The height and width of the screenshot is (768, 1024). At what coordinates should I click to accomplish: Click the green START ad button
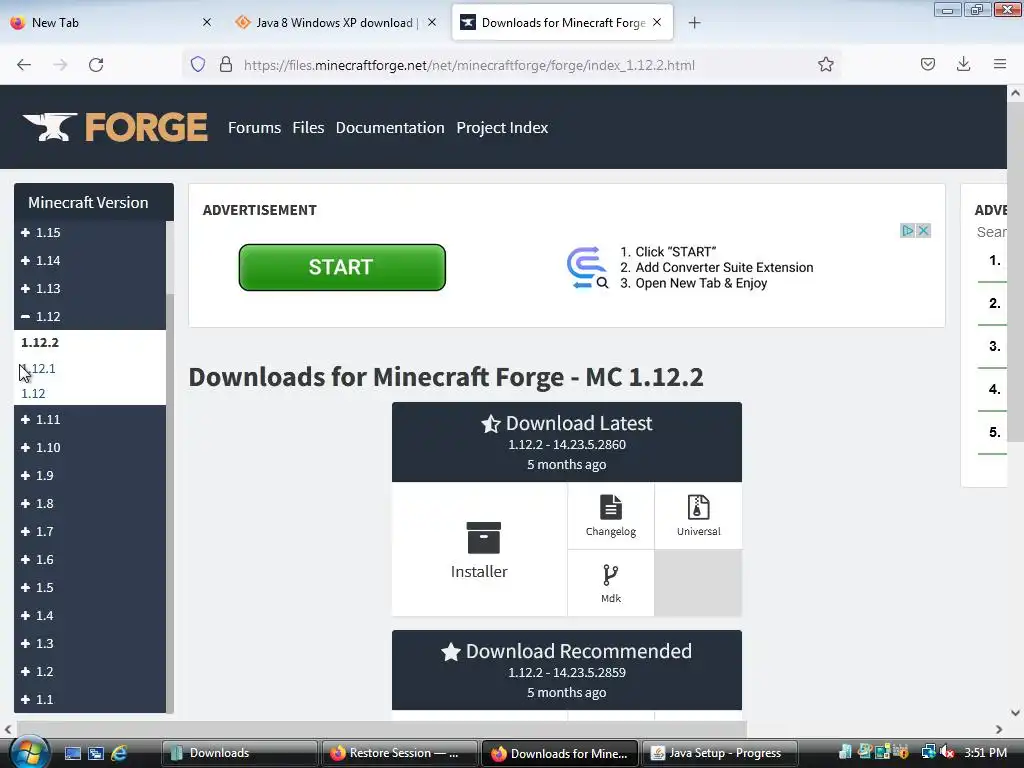coord(342,267)
